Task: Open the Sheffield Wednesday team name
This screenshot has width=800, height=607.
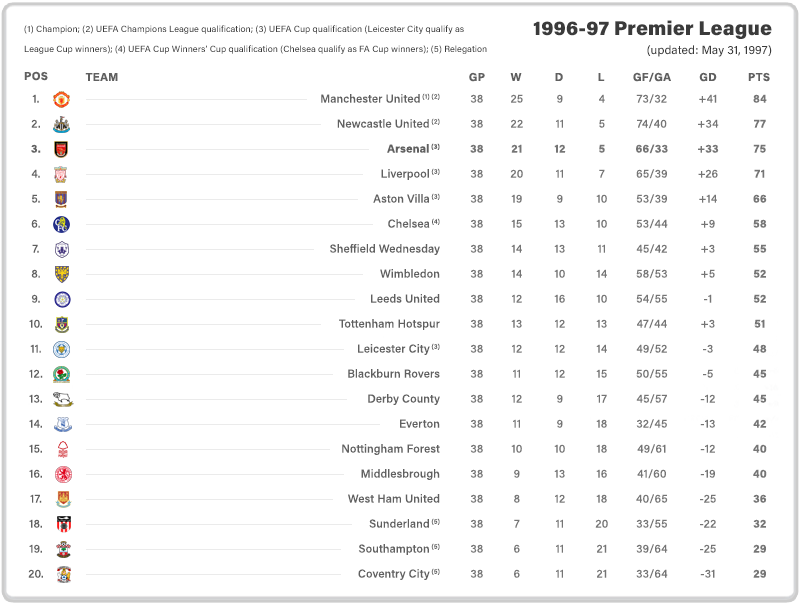Action: point(384,249)
